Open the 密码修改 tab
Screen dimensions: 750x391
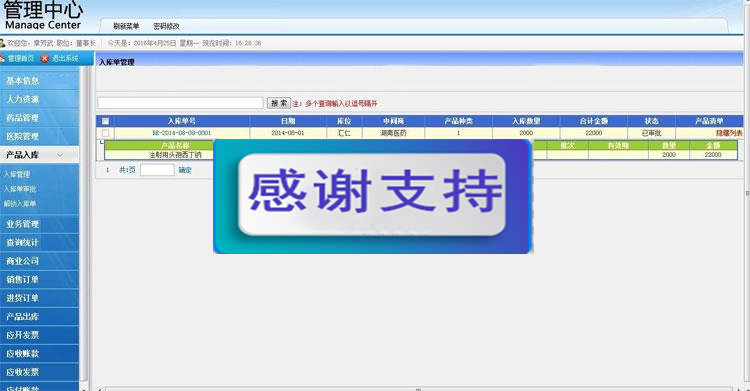click(166, 26)
